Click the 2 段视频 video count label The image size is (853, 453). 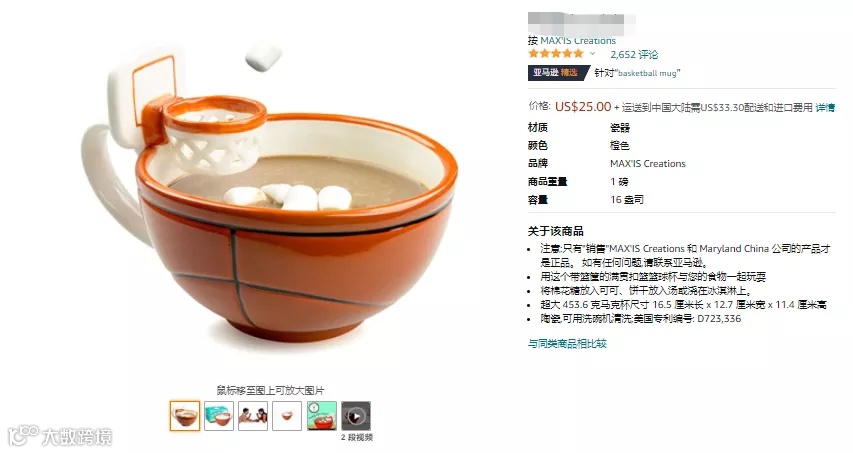[357, 437]
